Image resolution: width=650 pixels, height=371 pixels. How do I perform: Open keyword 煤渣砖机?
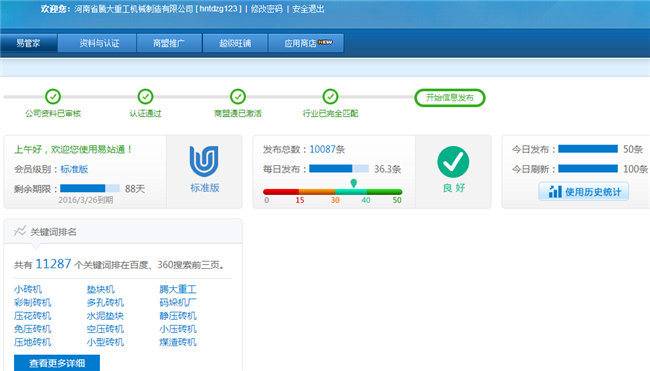178,342
